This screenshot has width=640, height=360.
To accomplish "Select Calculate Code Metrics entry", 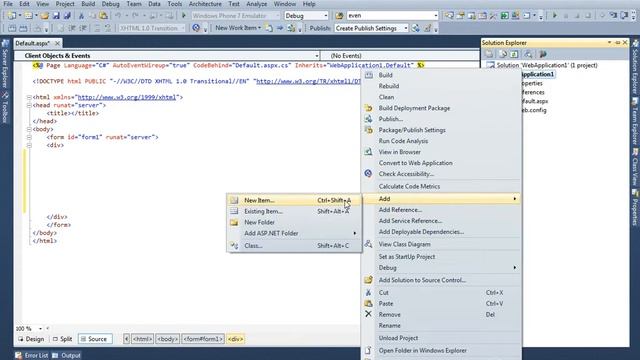I will point(441,186).
